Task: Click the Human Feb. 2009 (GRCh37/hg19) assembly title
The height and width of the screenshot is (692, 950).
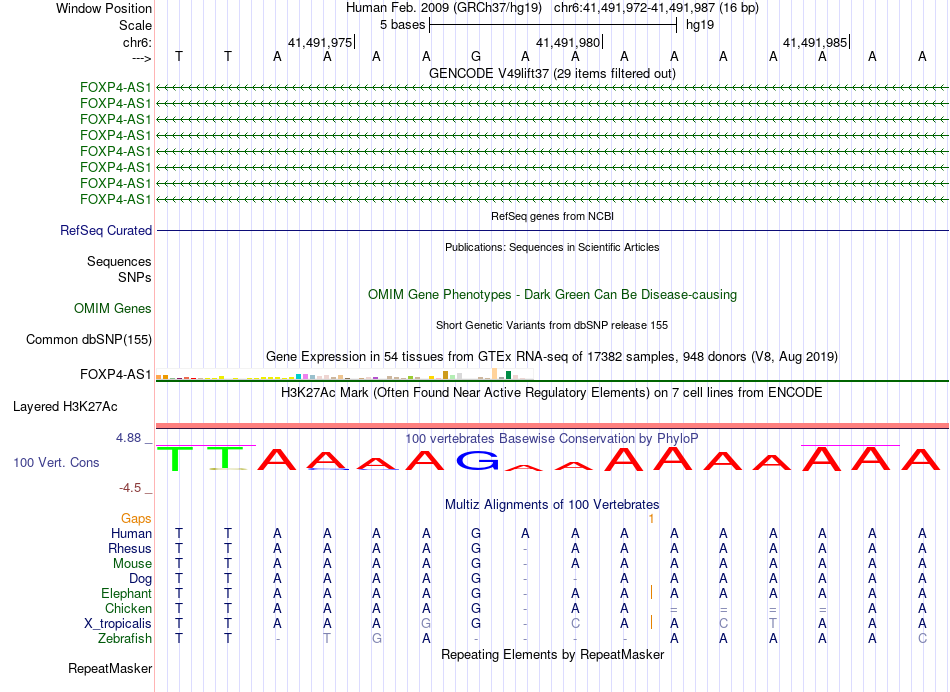Action: coord(446,8)
